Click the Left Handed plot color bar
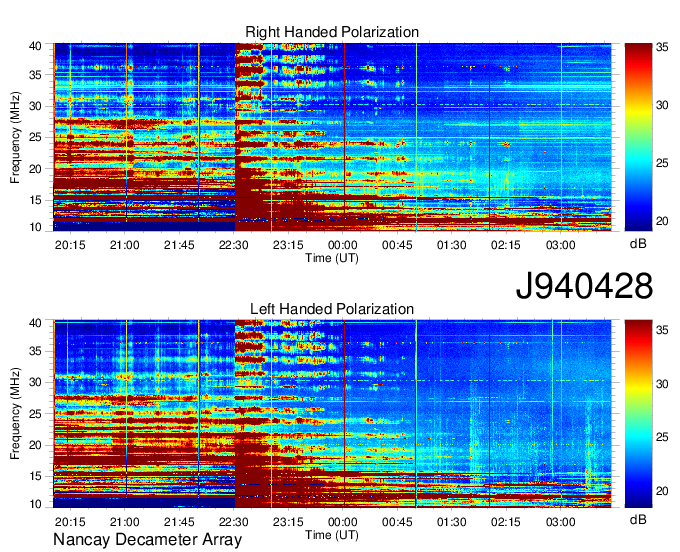This screenshot has height=552, width=680. tap(638, 414)
